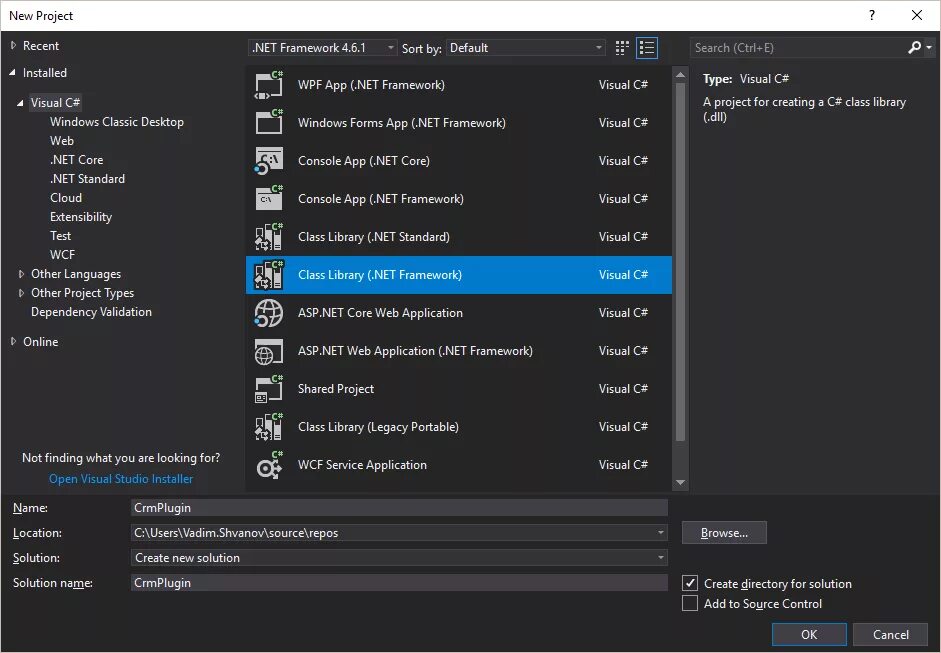Click the ASP.NET Core Web Application icon

[x=269, y=313]
